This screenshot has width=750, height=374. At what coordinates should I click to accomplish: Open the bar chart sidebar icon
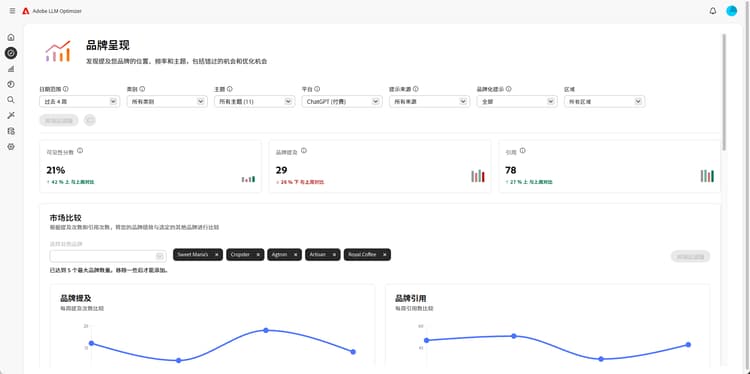tap(11, 68)
